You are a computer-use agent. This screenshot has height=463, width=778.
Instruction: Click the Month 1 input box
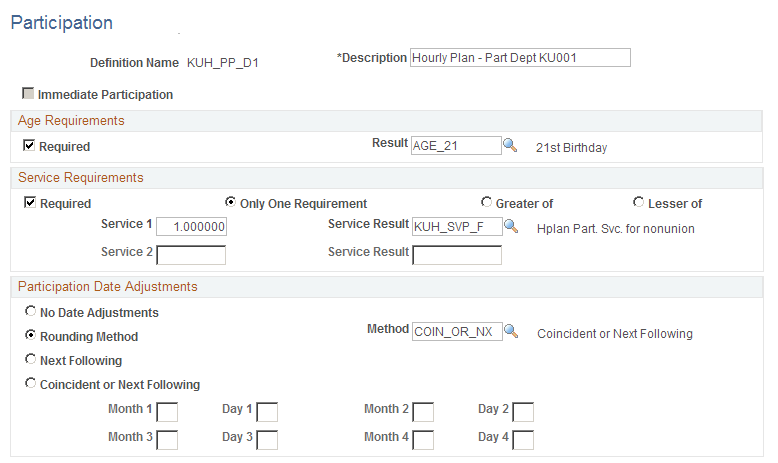coord(167,412)
